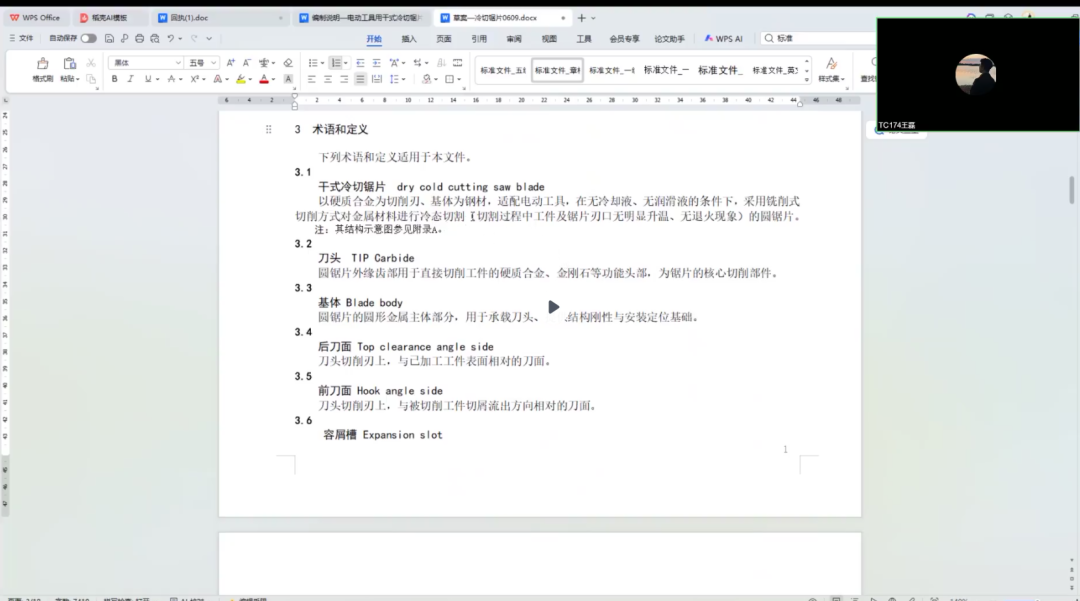Open the Thesis Assistant (论文助手) tab

click(669, 39)
